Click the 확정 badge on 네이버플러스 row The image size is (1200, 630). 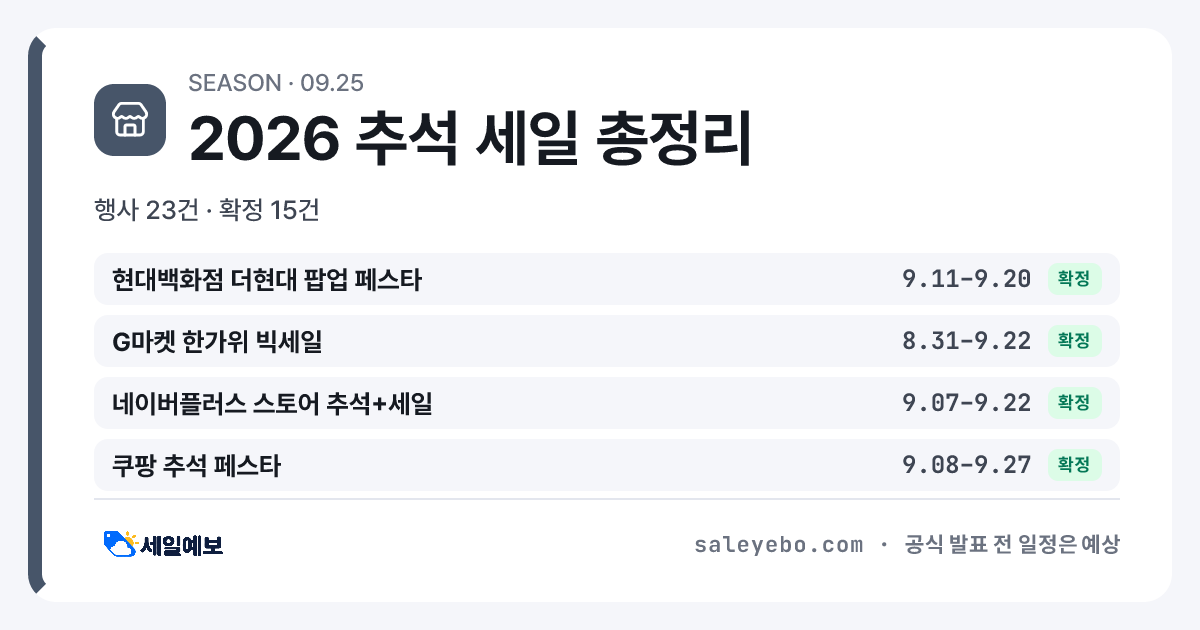click(1074, 403)
